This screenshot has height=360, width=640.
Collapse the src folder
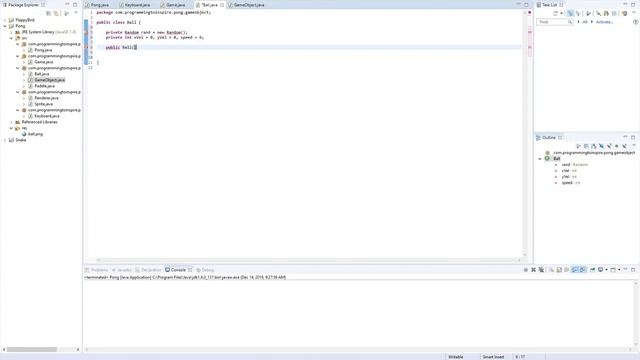point(11,38)
